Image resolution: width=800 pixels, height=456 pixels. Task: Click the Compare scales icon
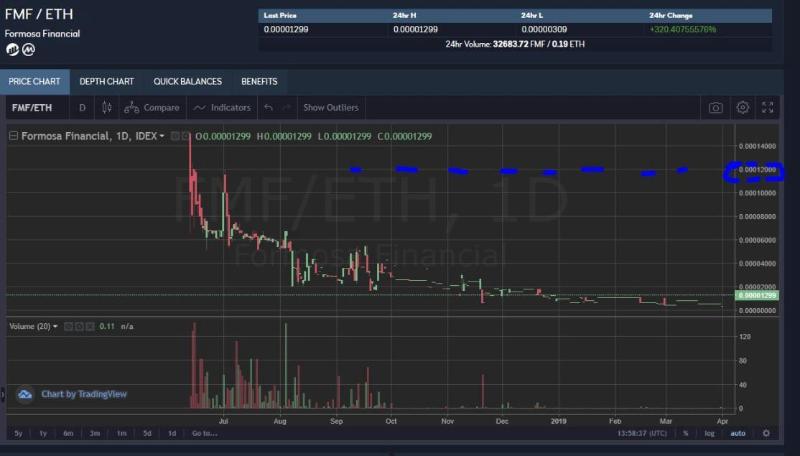132,108
